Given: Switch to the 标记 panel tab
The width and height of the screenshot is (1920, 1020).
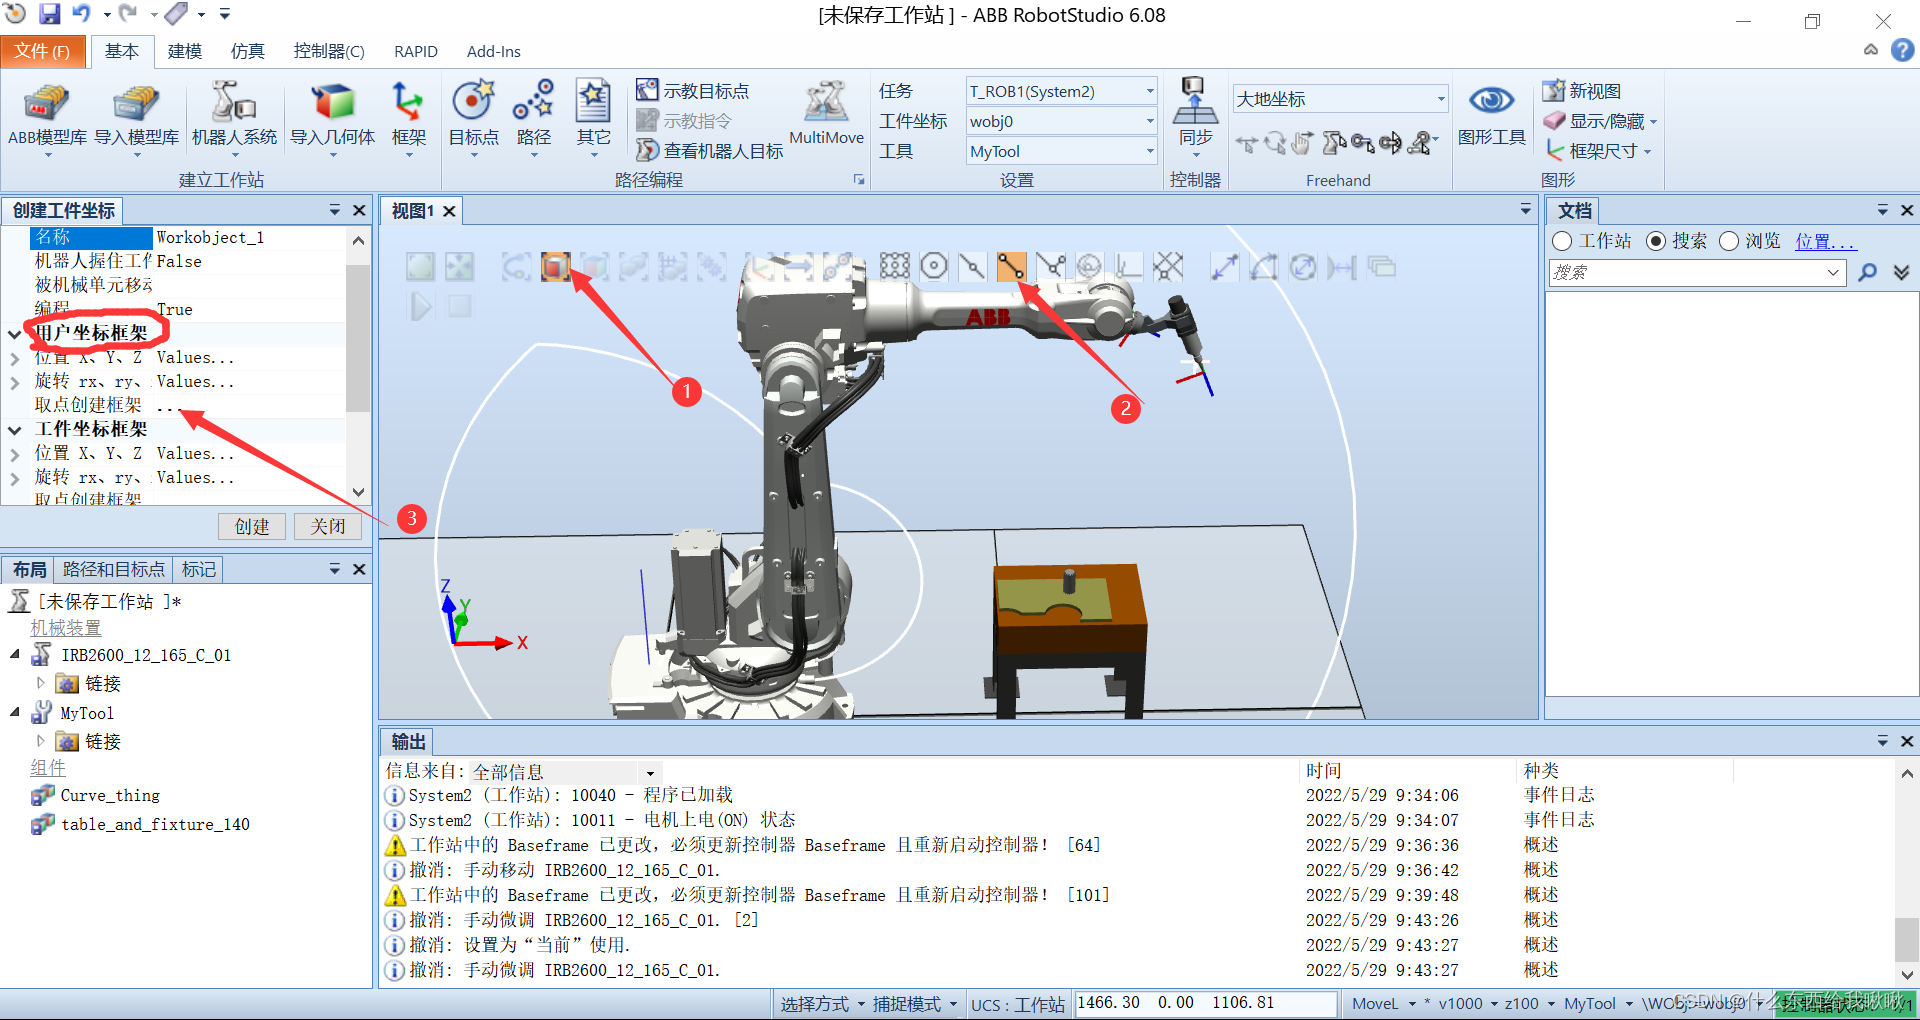Looking at the screenshot, I should point(198,569).
